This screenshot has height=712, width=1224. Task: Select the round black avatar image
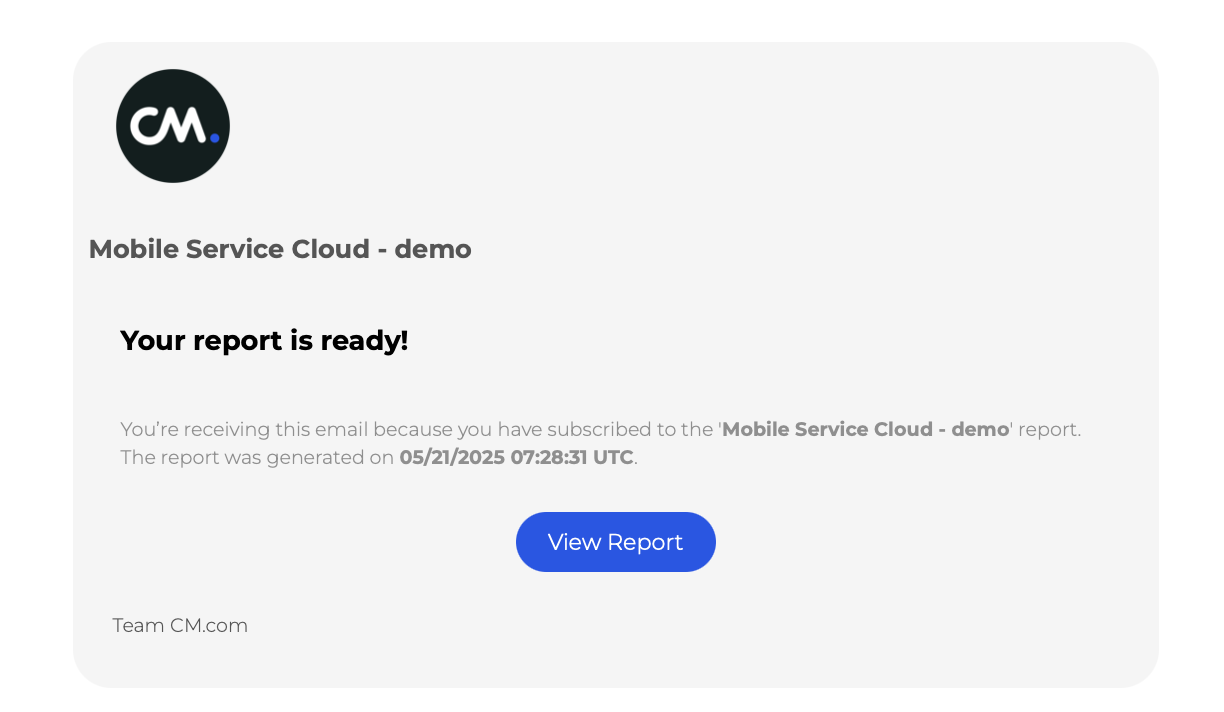point(172,124)
